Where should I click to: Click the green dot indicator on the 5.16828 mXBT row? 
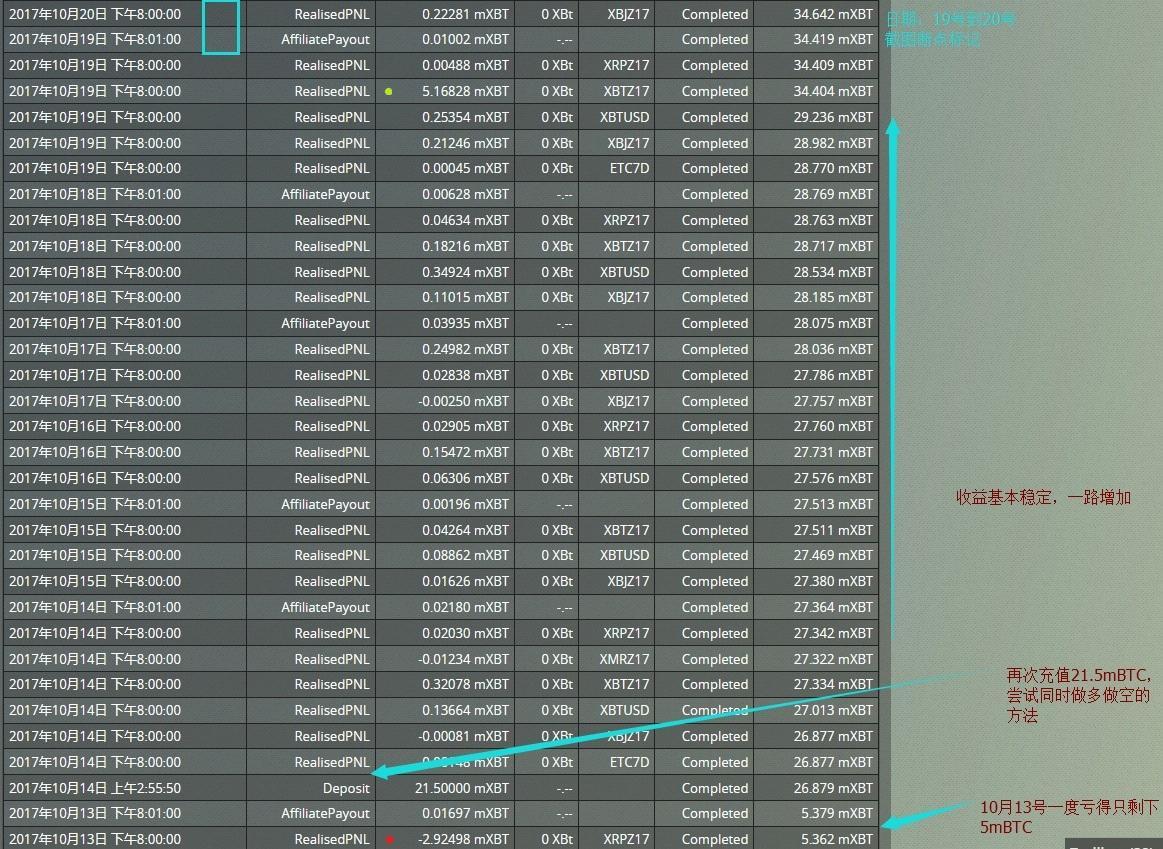click(390, 91)
